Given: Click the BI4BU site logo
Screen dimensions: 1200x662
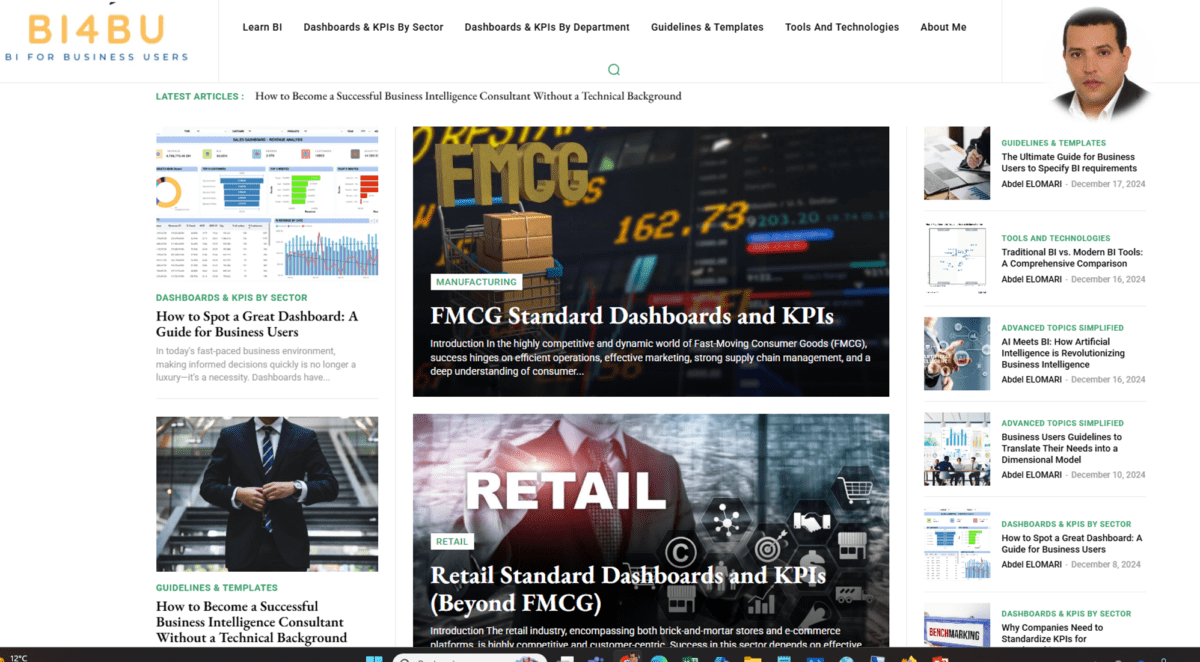Looking at the screenshot, I should pos(96,37).
